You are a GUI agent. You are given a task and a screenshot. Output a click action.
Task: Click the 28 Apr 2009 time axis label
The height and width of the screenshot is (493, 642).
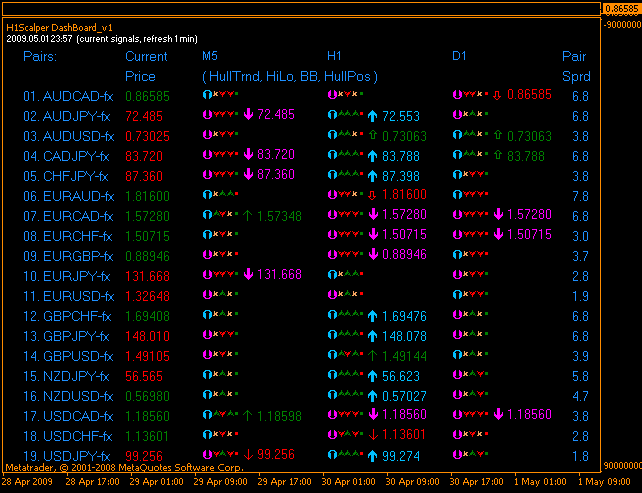coord(27,482)
